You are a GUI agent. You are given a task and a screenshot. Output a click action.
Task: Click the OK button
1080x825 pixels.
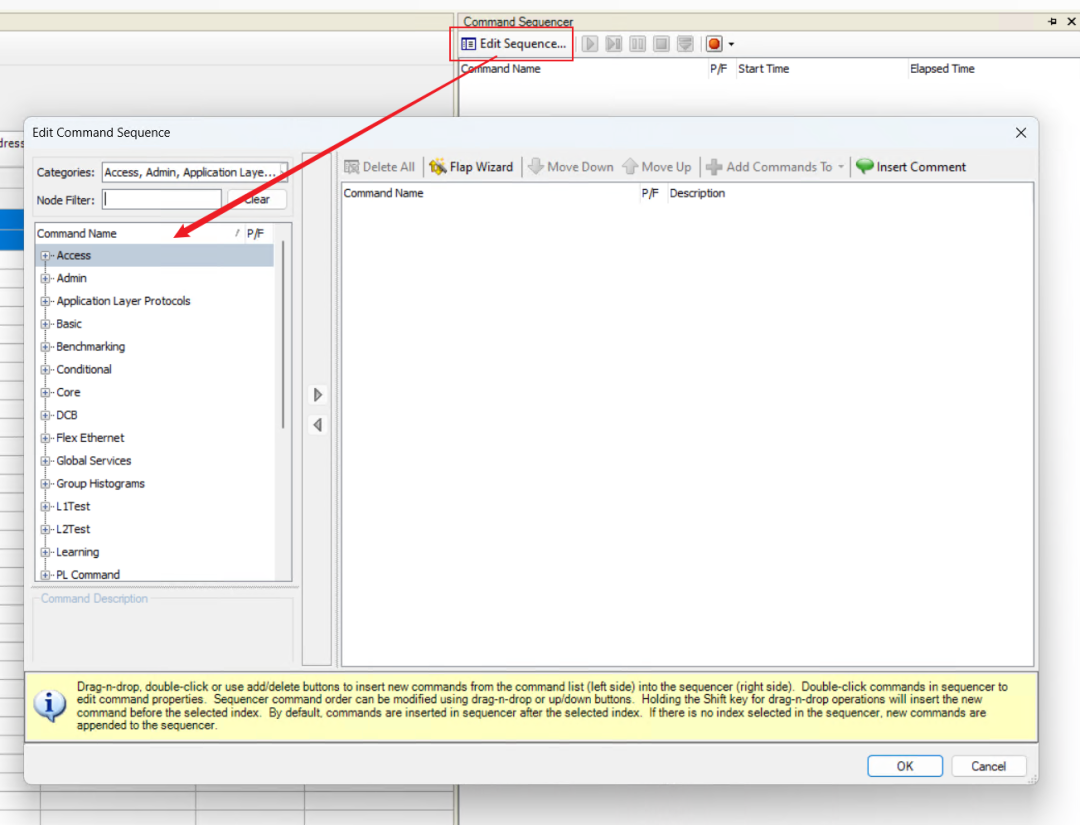[x=904, y=766]
